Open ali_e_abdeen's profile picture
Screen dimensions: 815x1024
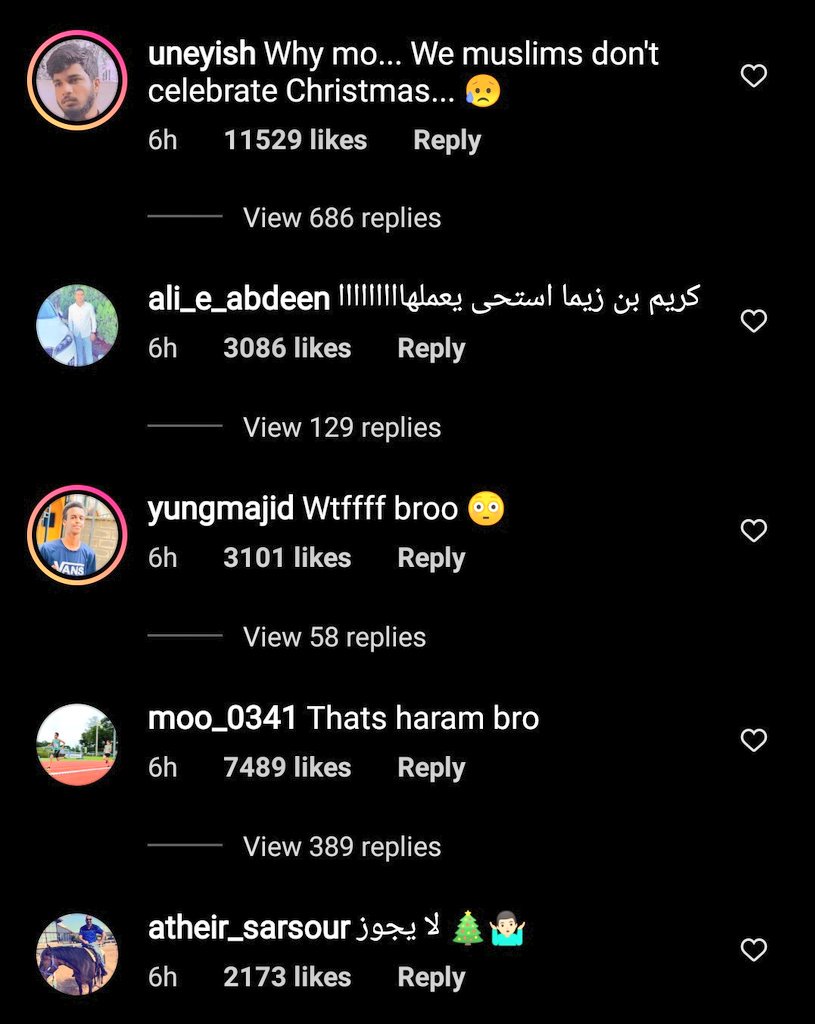pyautogui.click(x=77, y=325)
